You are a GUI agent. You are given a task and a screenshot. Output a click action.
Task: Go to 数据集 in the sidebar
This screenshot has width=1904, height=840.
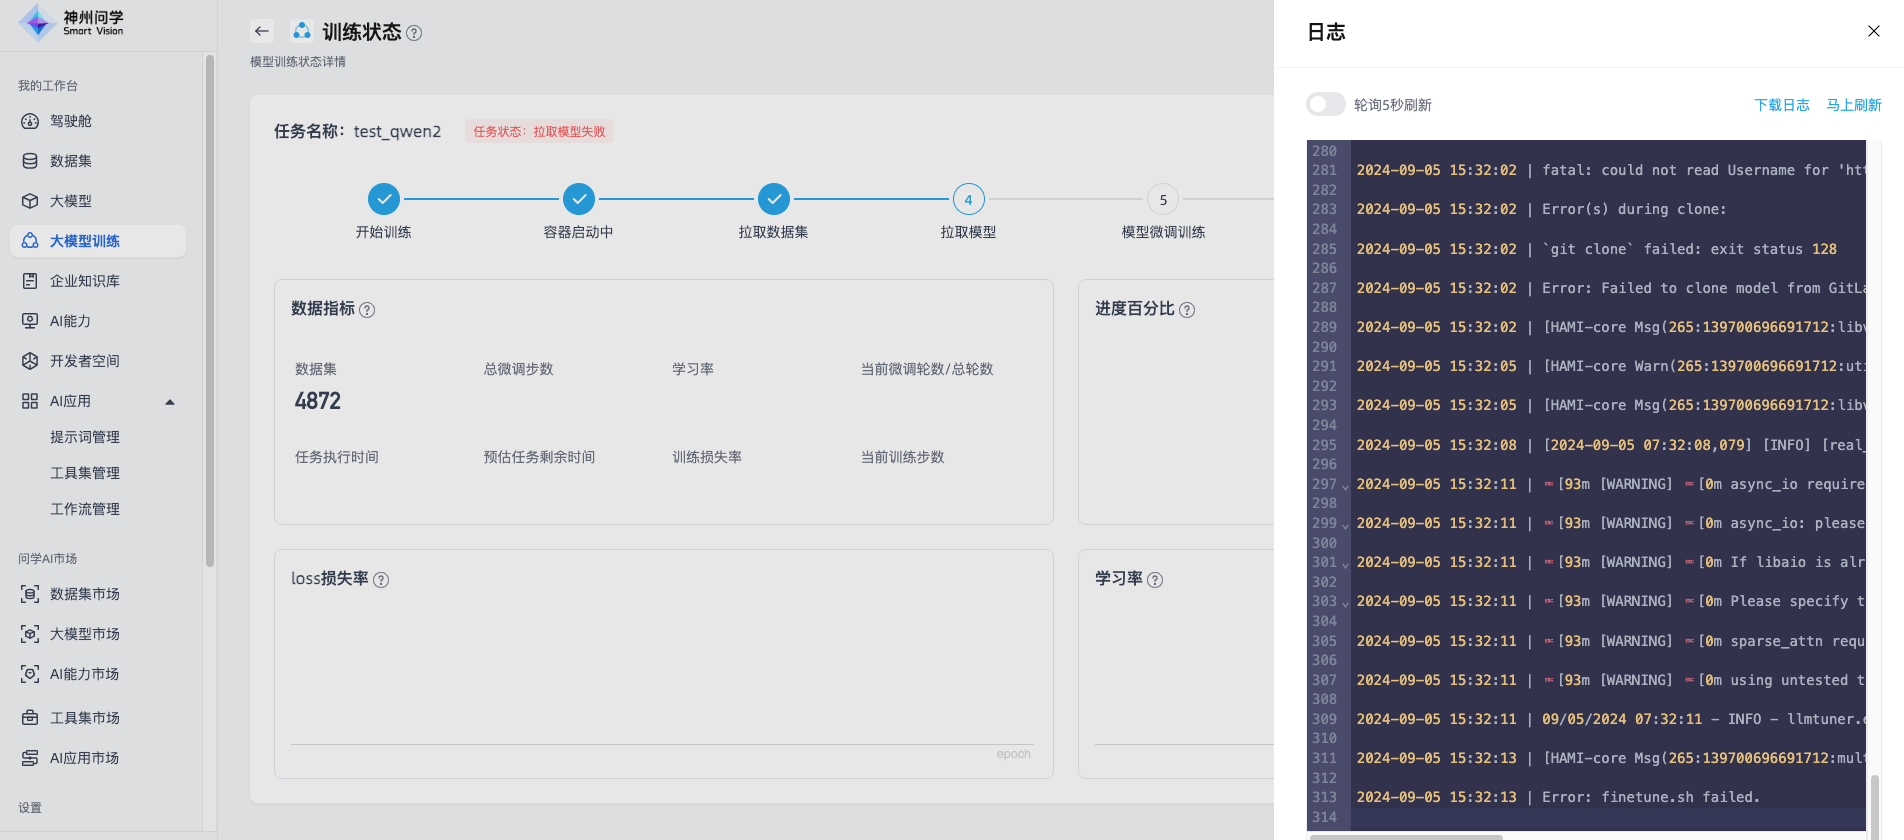pos(71,161)
